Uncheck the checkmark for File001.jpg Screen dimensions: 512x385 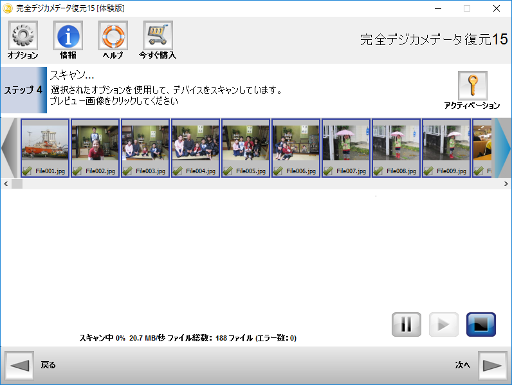(27, 171)
